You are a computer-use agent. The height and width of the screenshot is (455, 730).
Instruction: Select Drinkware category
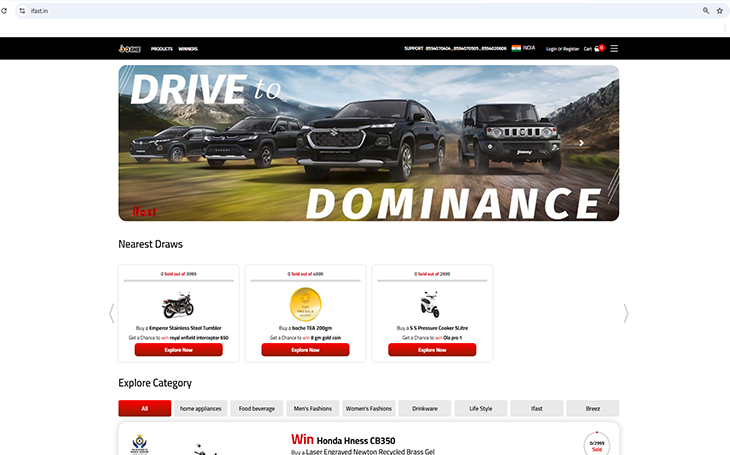pyautogui.click(x=425, y=408)
